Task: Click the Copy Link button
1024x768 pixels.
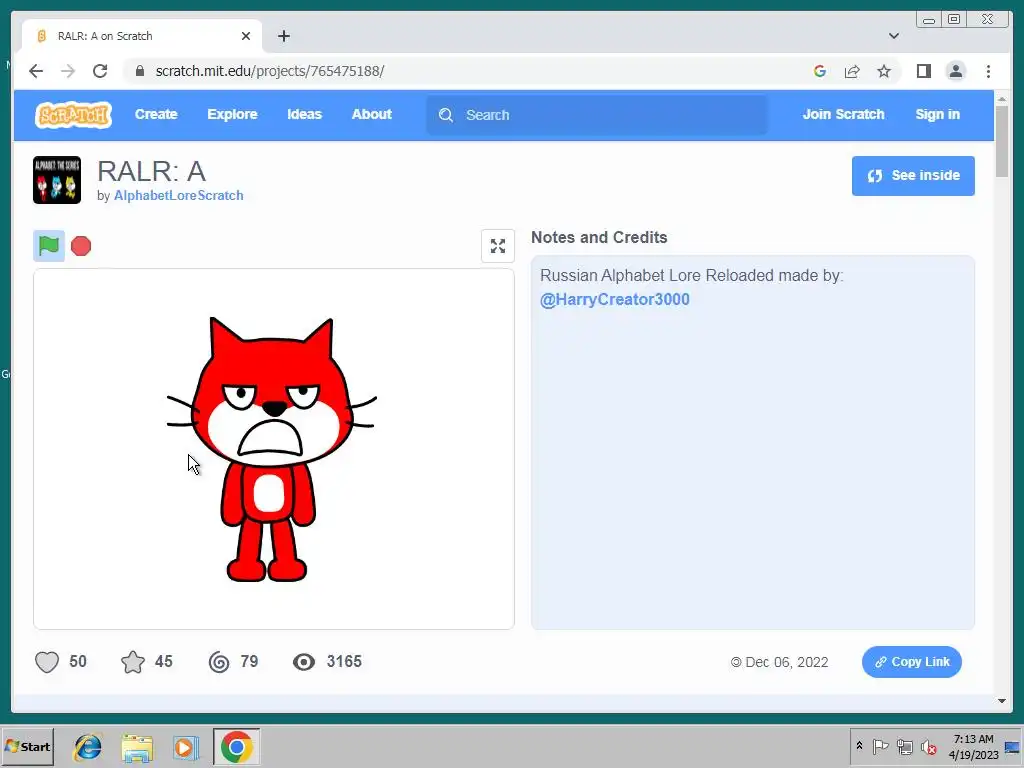Action: pyautogui.click(x=912, y=662)
